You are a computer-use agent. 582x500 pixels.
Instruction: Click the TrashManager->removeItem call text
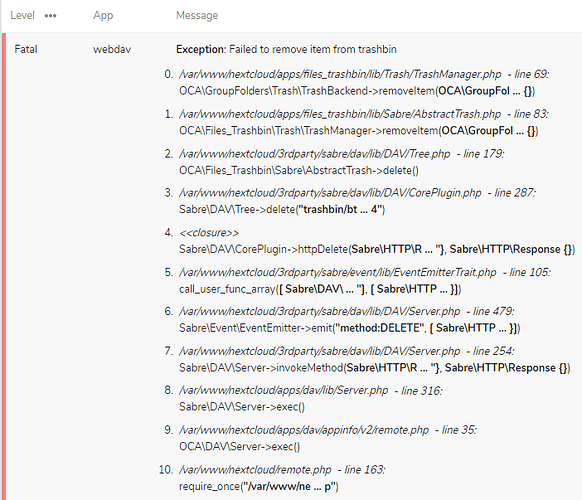[x=359, y=131]
